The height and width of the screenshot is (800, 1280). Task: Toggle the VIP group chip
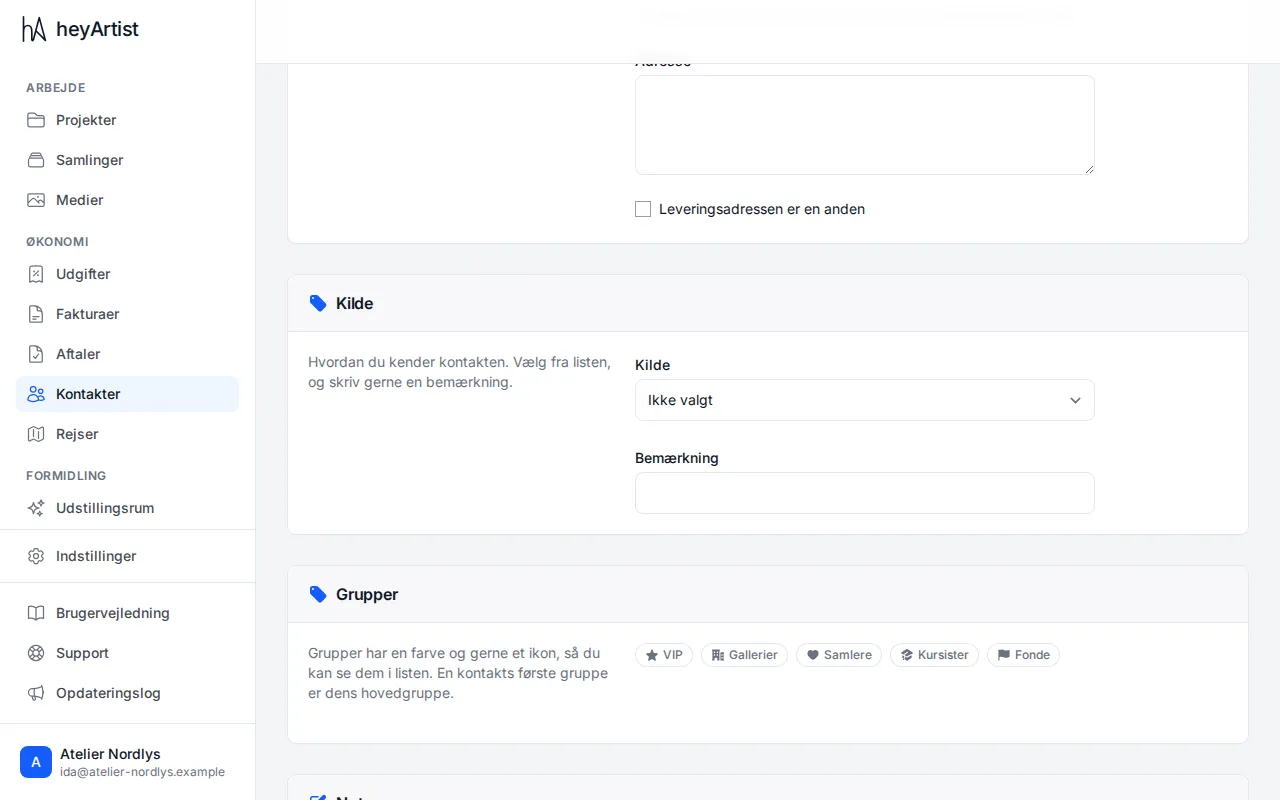(664, 655)
